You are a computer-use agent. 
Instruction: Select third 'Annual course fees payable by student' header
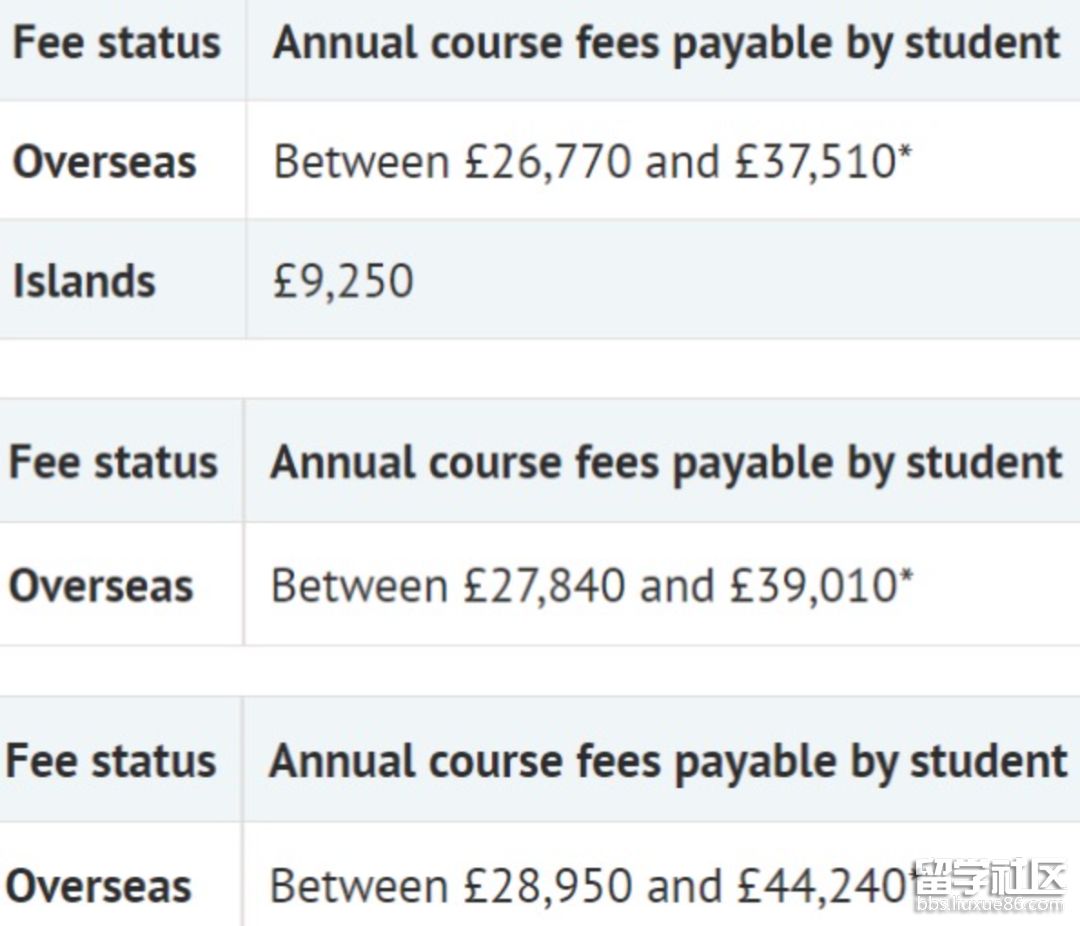pyautogui.click(x=668, y=763)
